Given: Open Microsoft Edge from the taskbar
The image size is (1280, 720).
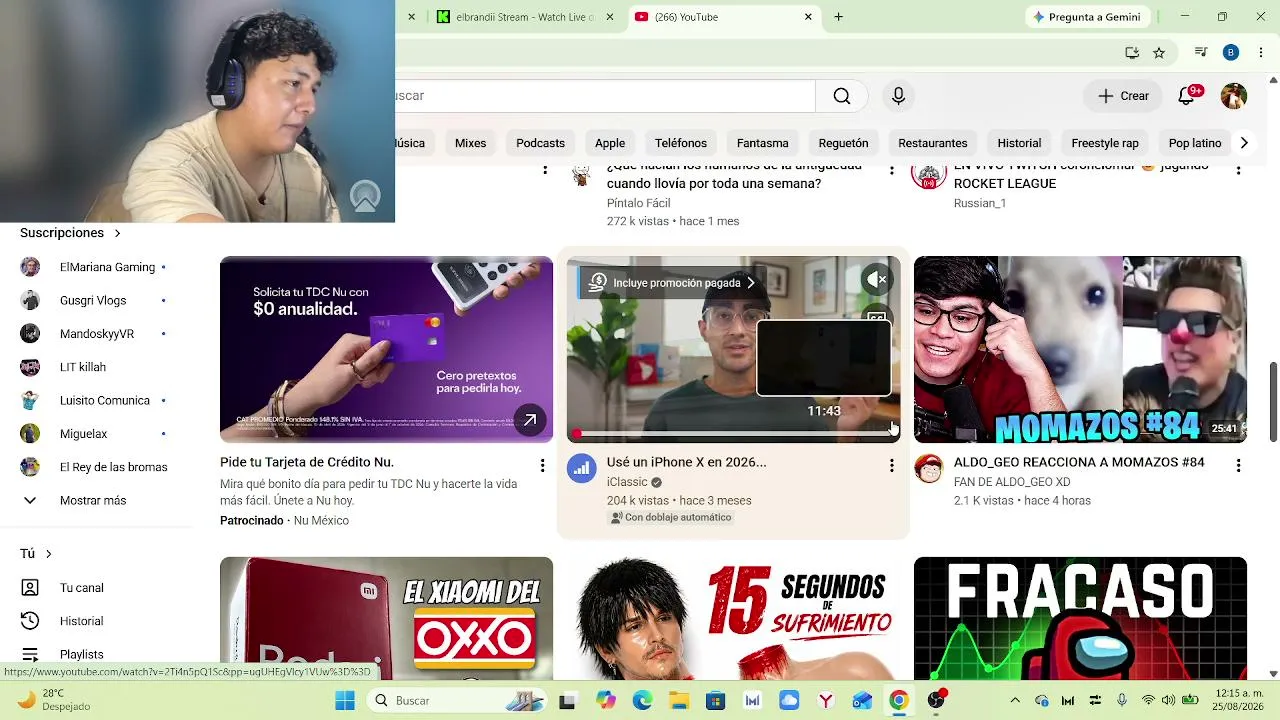Looking at the screenshot, I should click(642, 701).
